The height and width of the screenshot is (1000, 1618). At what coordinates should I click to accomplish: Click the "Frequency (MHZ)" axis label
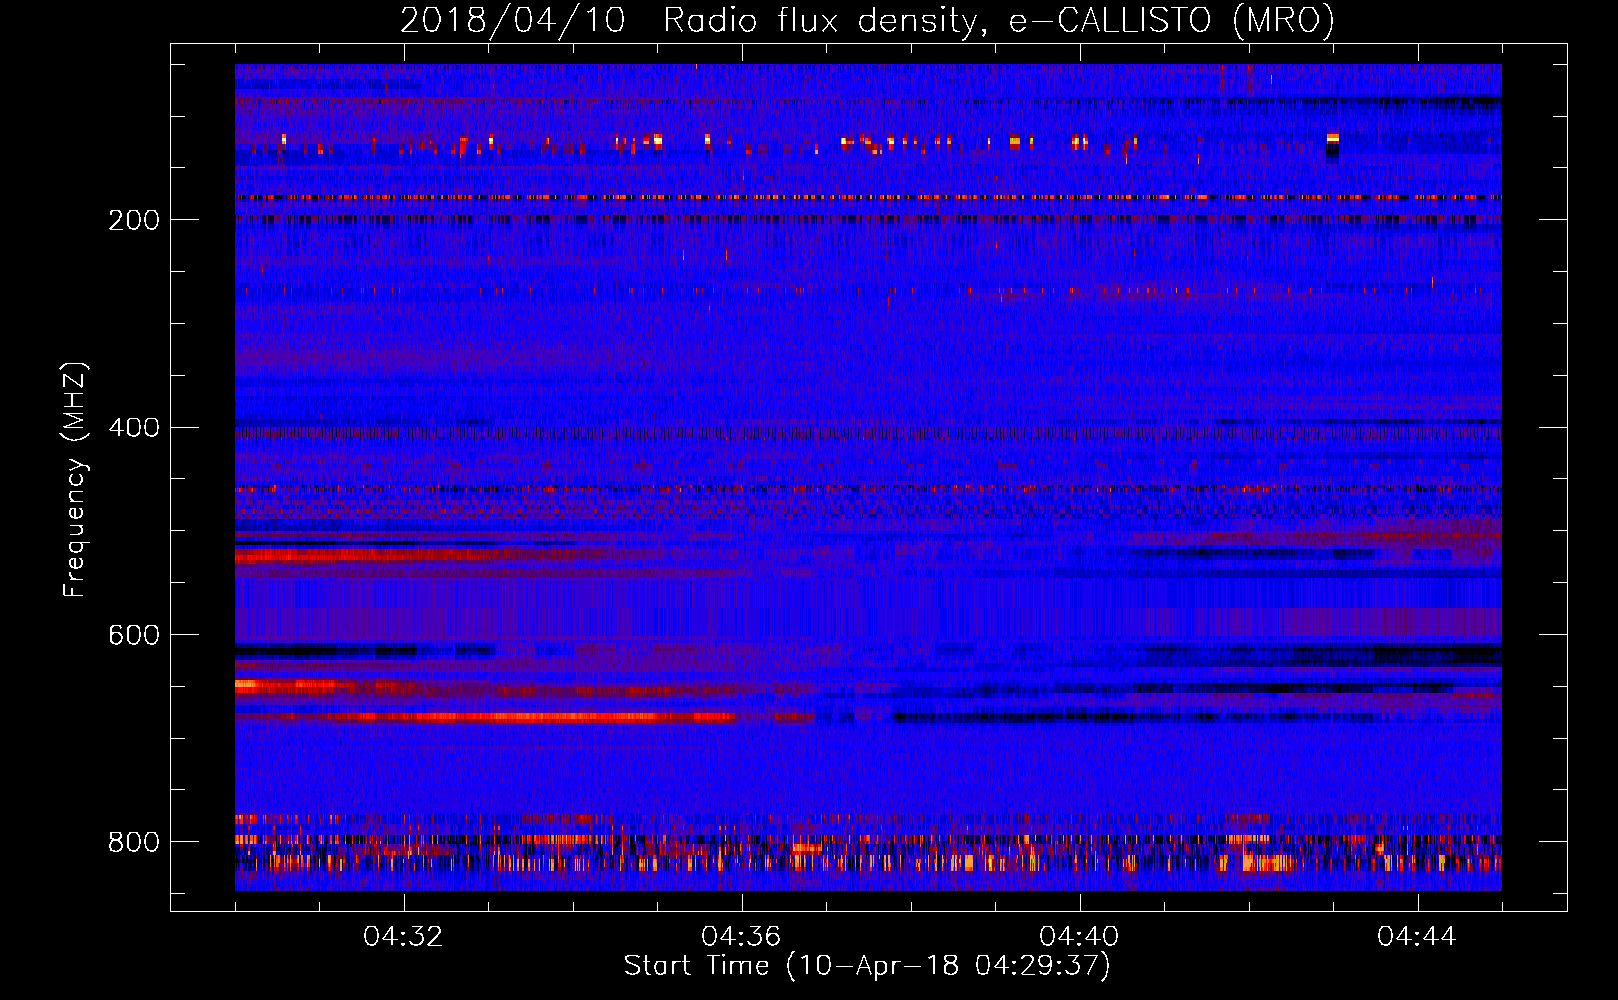pos(74,480)
